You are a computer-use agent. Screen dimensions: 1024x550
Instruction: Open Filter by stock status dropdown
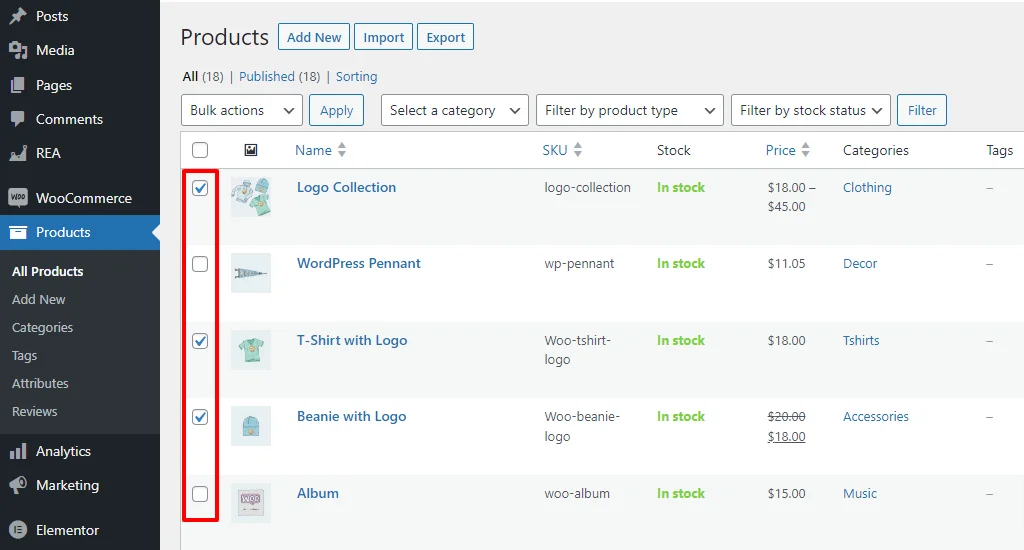810,110
